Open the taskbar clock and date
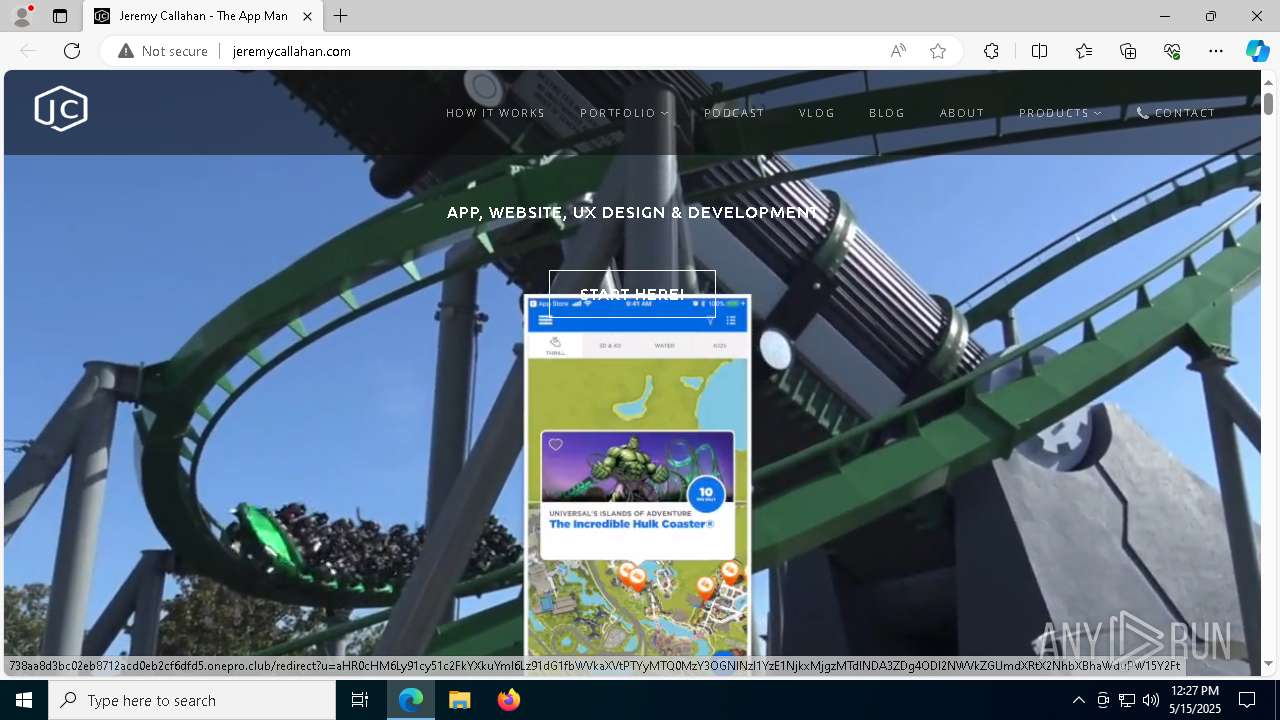 coord(1195,700)
